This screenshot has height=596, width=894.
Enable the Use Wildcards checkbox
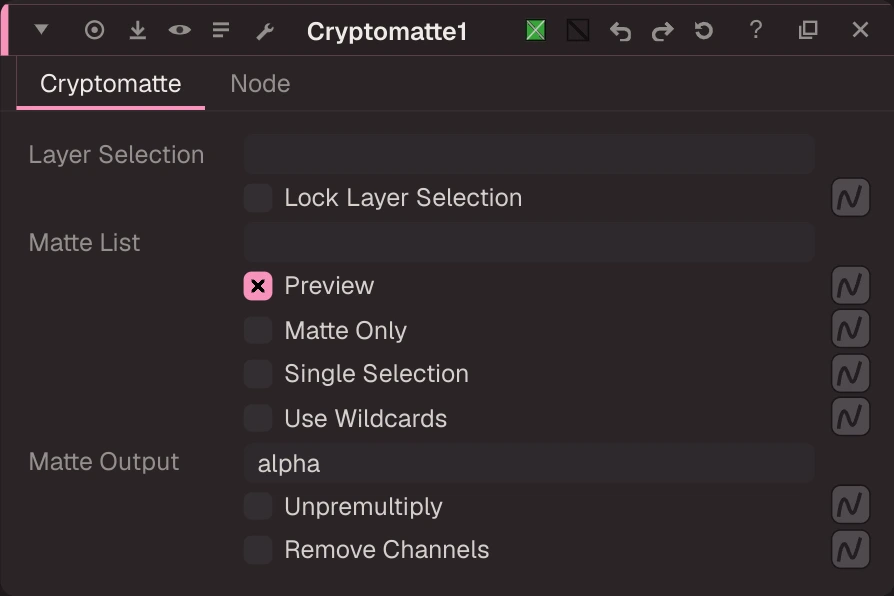(x=258, y=418)
